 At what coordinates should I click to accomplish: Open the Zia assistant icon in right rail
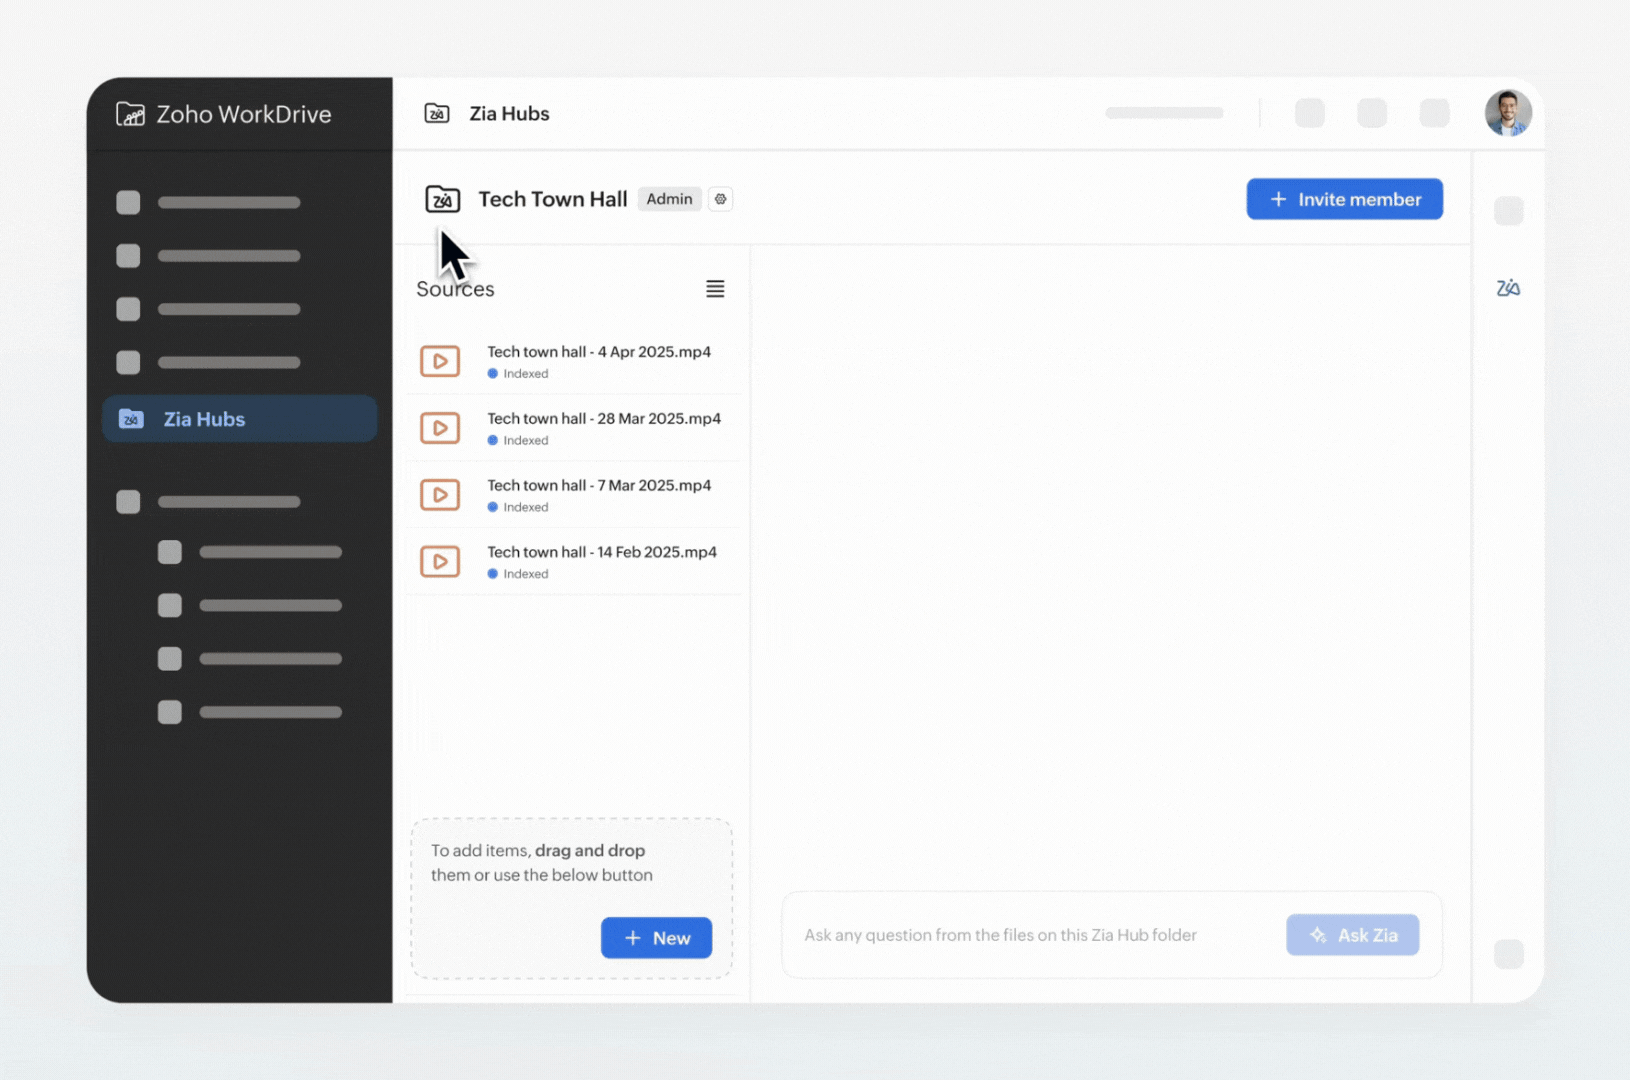coord(1508,288)
